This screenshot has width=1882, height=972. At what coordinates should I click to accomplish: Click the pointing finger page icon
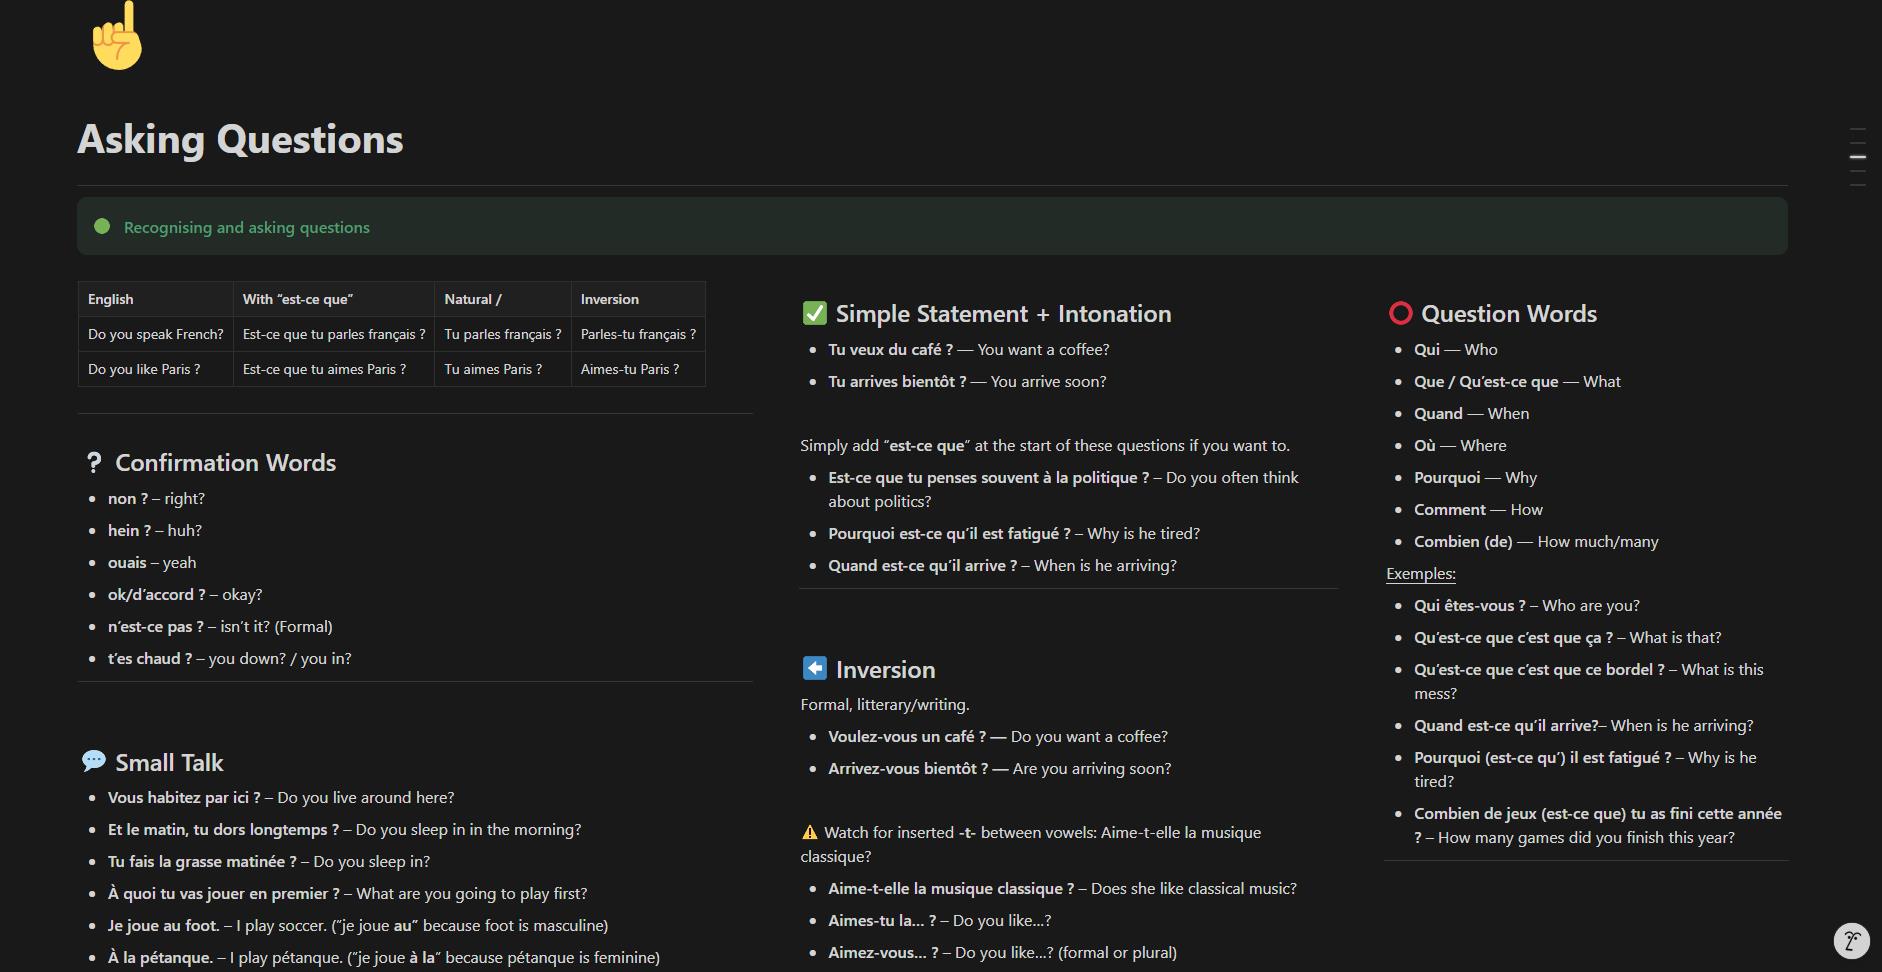click(x=118, y=37)
